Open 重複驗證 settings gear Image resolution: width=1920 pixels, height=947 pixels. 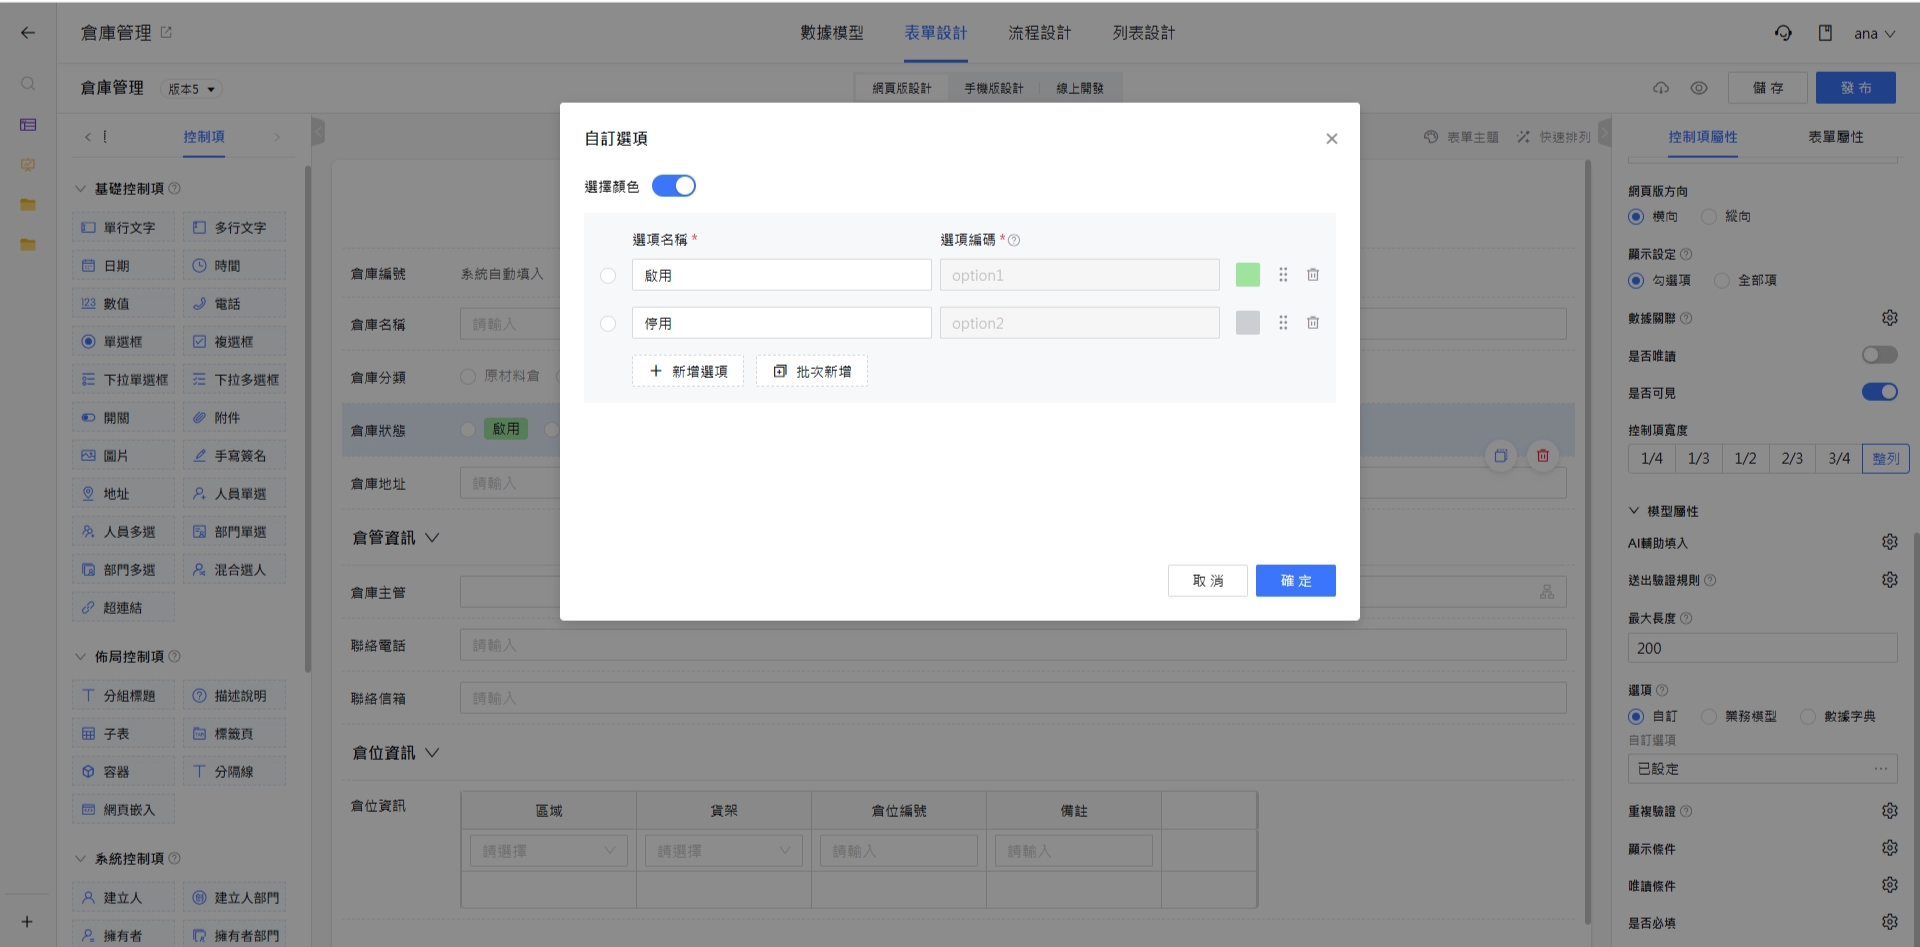tap(1889, 811)
